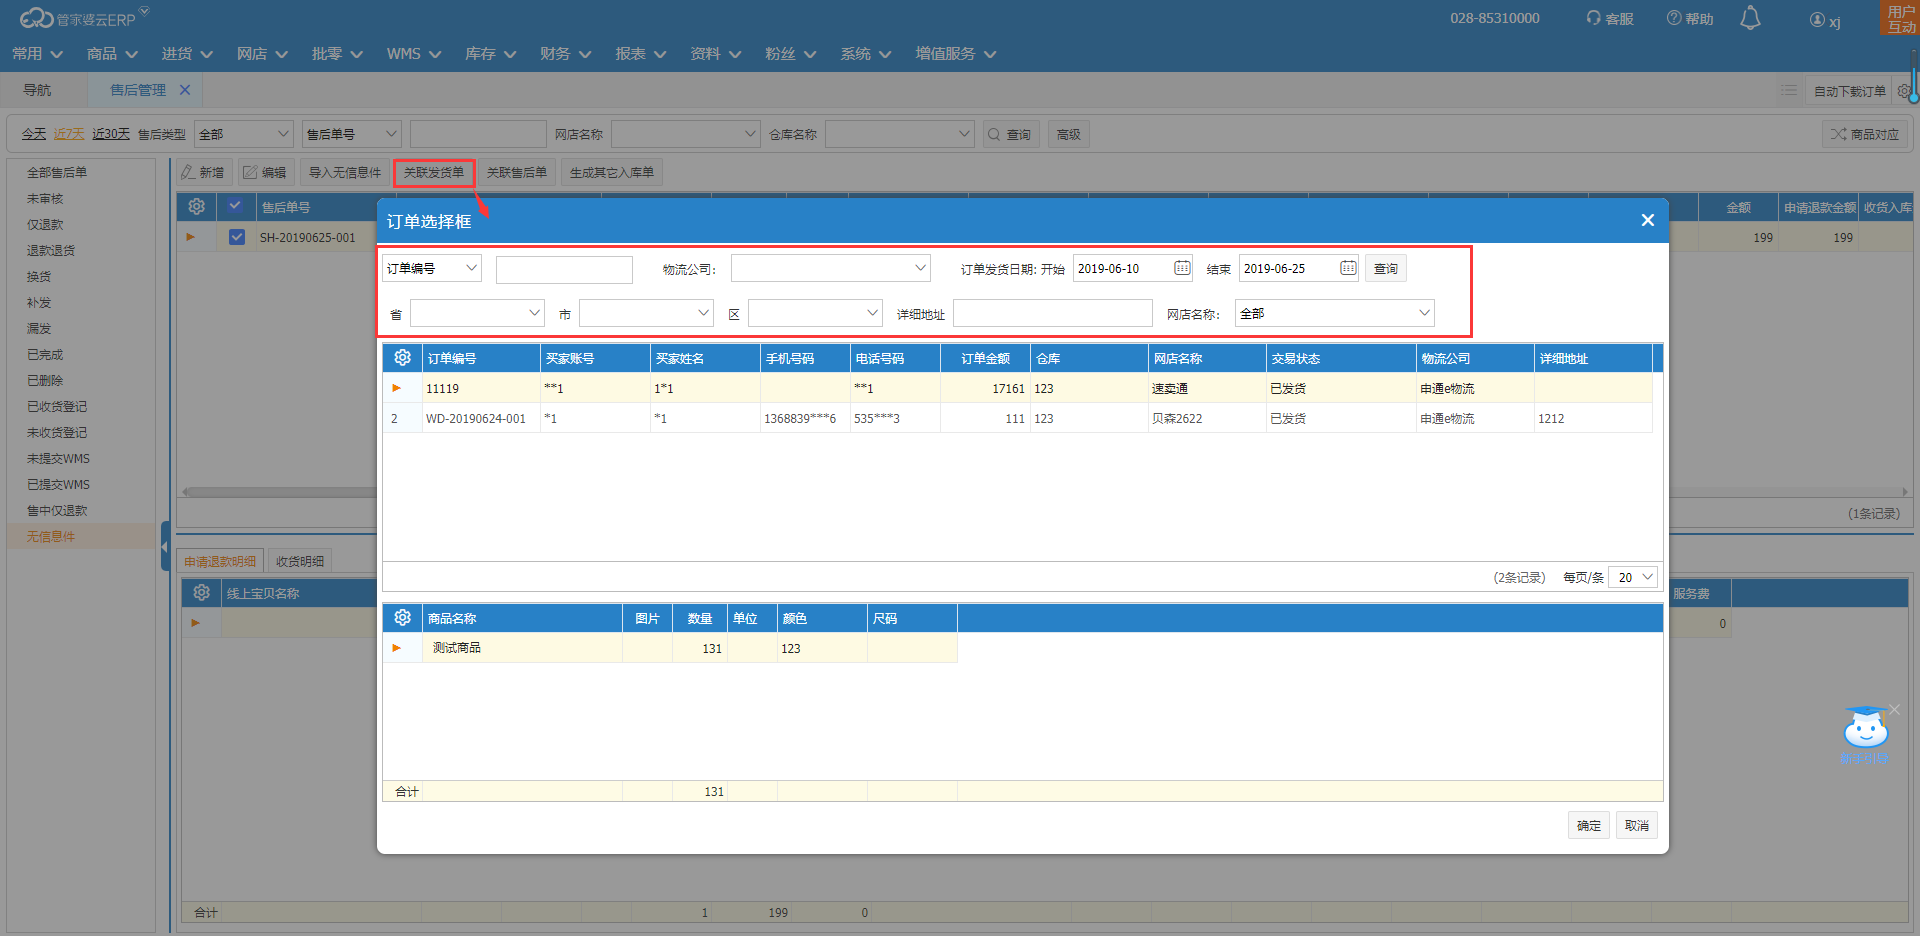This screenshot has height=936, width=1920.
Task: Open the 仓库名称 dropdown
Action: pos(899,134)
